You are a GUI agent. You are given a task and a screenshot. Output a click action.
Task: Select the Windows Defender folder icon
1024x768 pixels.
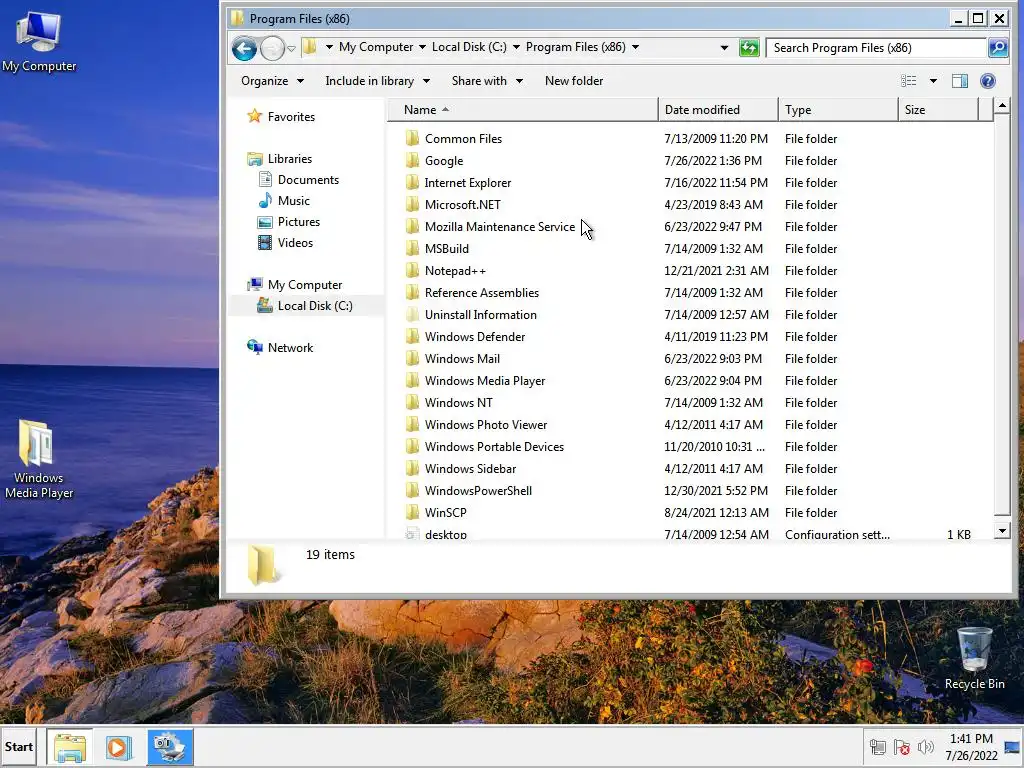click(x=412, y=336)
